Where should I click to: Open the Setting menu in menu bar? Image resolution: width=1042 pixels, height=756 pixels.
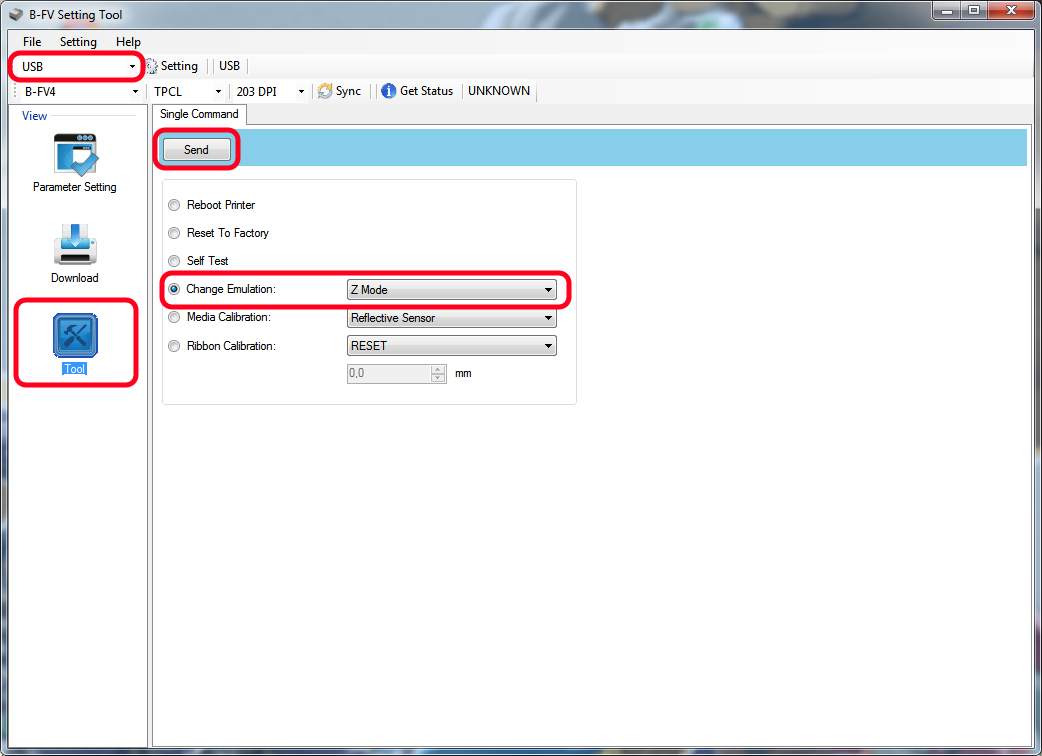point(78,41)
